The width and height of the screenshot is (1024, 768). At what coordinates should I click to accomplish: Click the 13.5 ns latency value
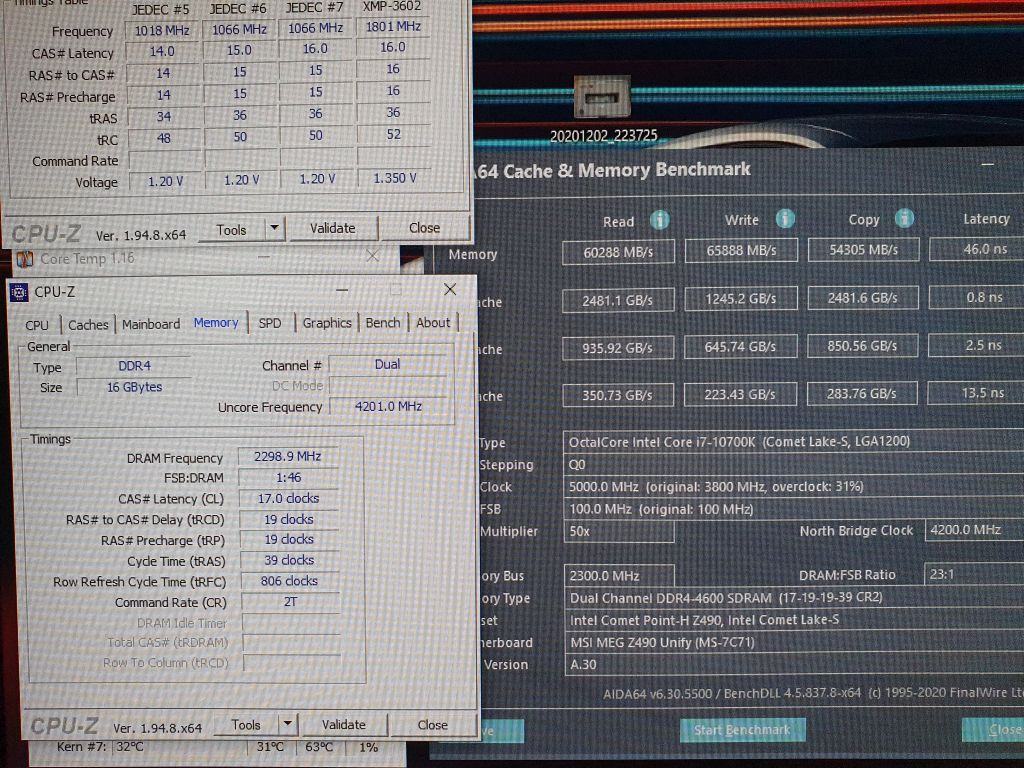coord(976,392)
